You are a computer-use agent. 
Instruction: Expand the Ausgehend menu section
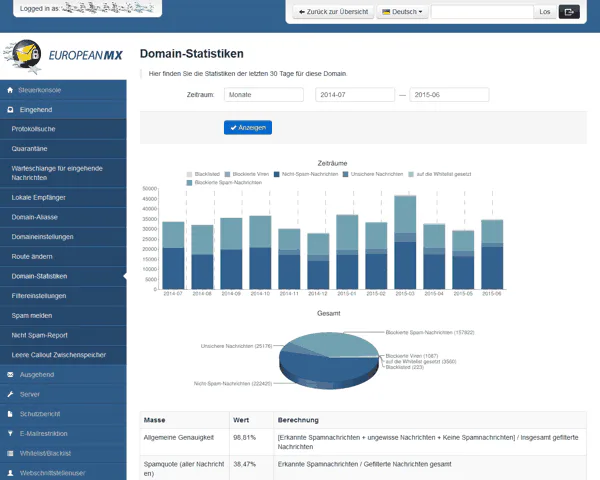63,375
